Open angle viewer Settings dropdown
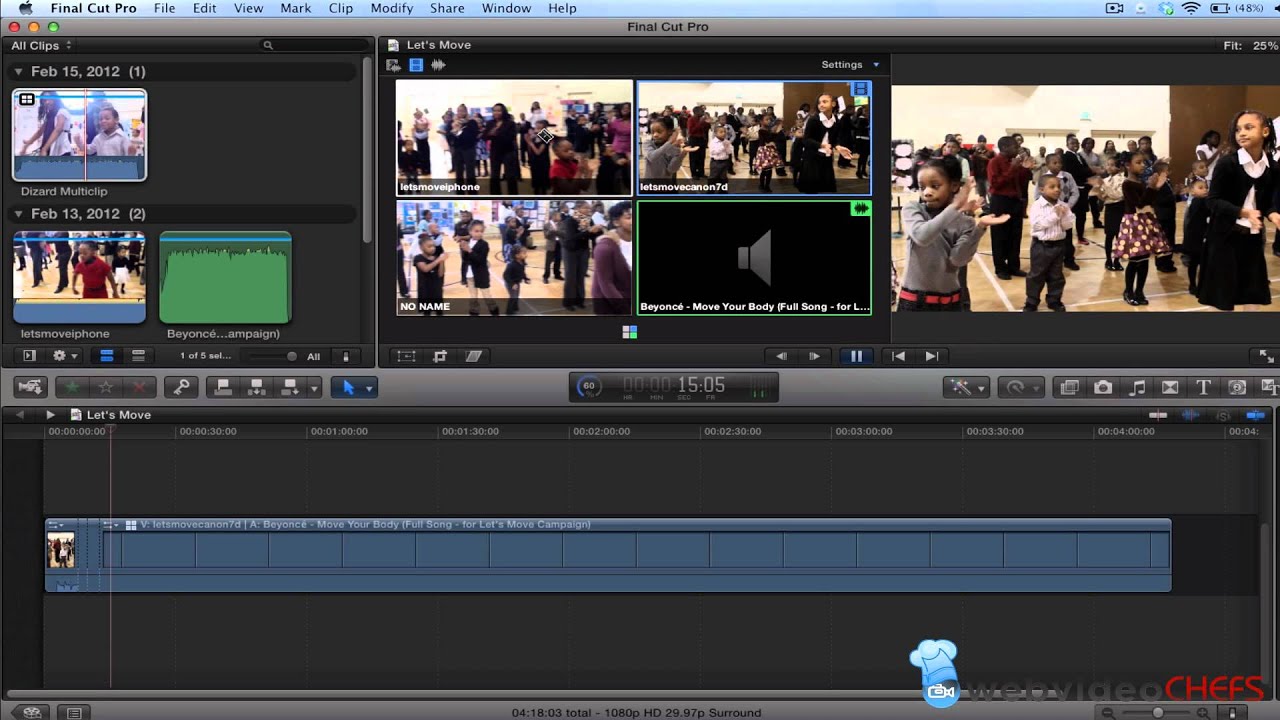The image size is (1280, 720). 851,65
